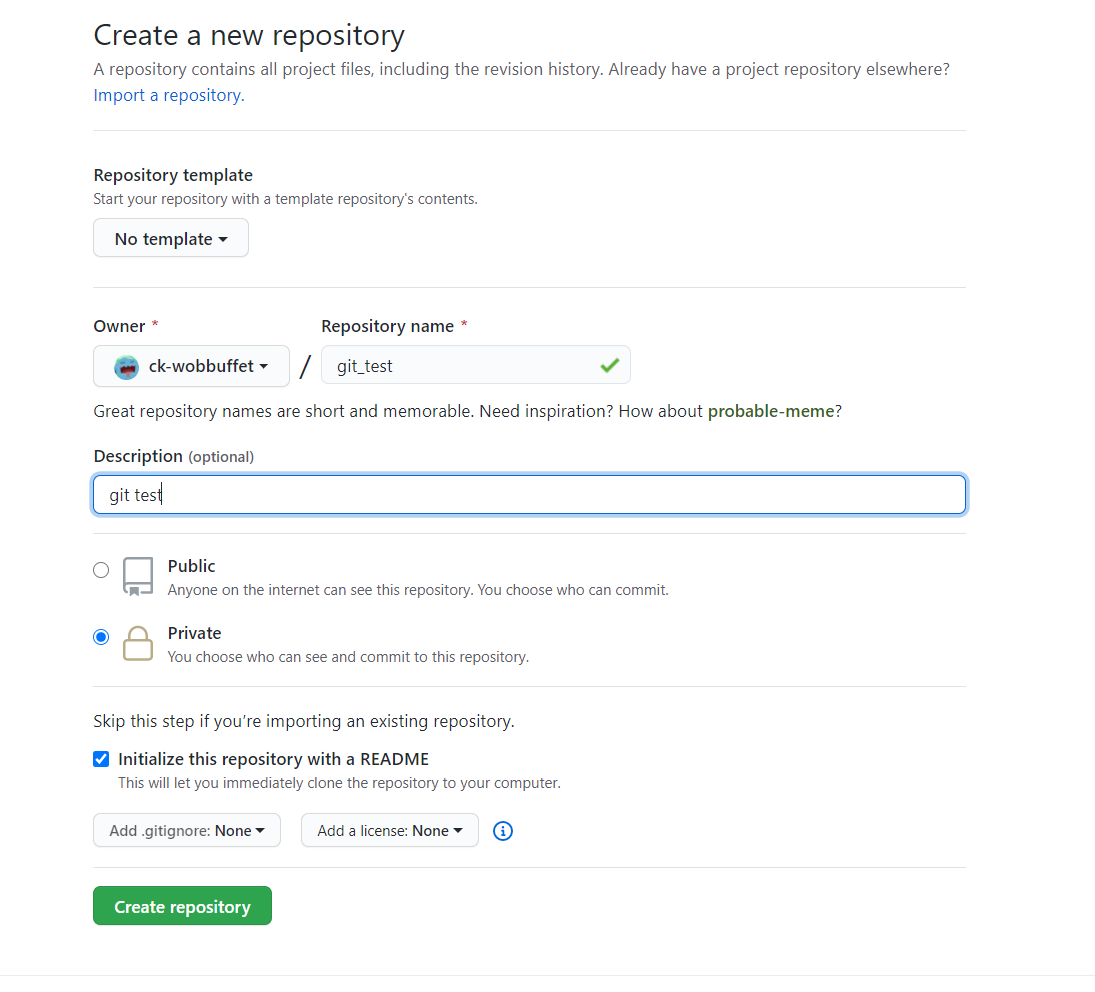
Task: Click the Public repository book icon
Action: (138, 577)
